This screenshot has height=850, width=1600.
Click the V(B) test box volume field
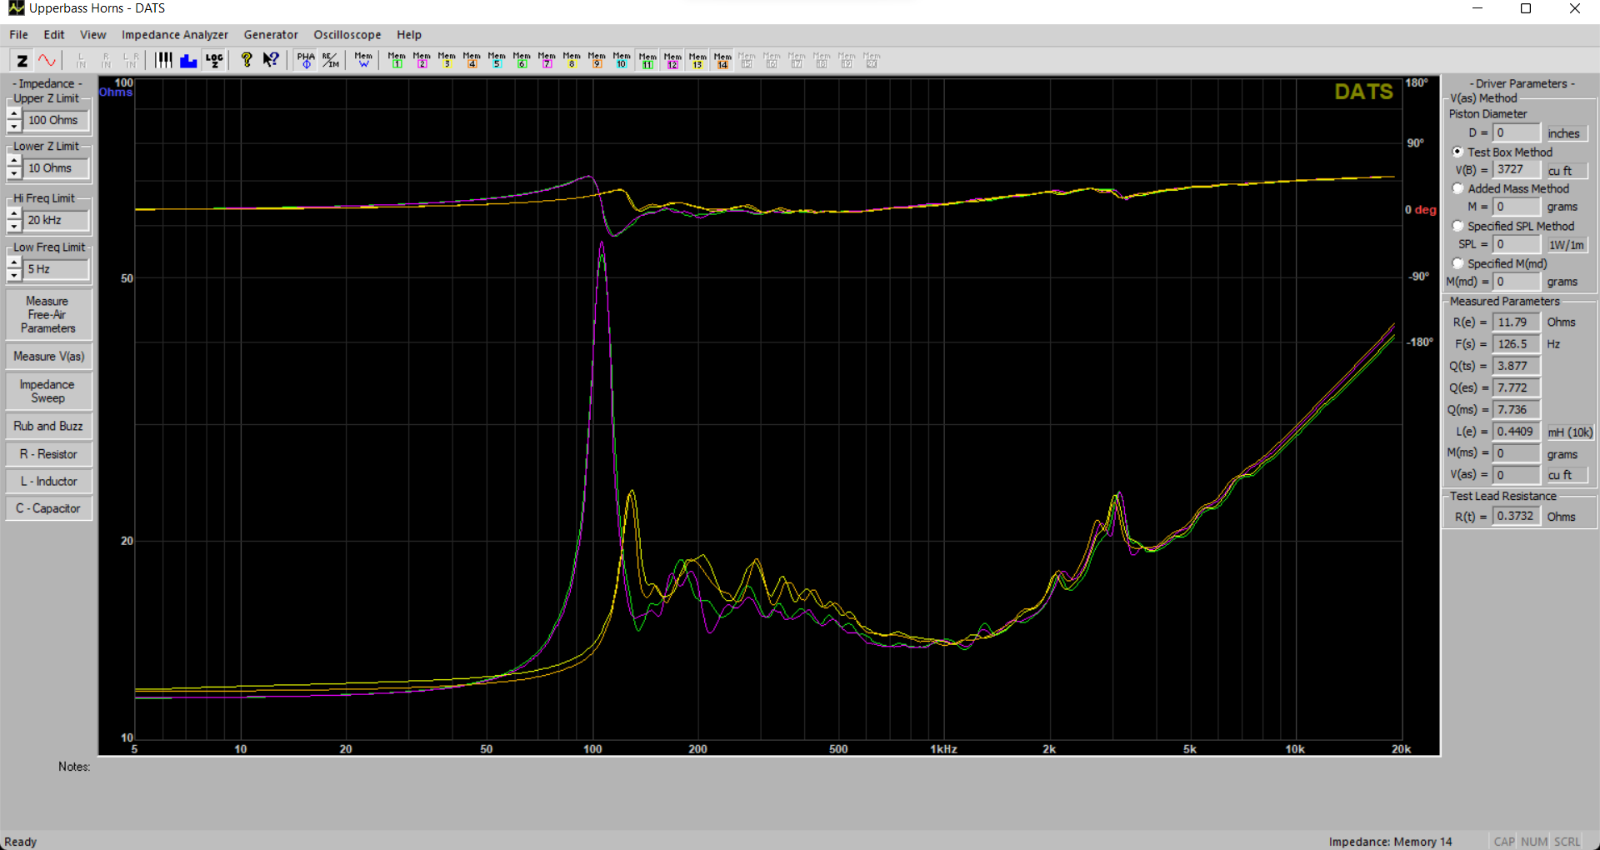(x=1516, y=170)
